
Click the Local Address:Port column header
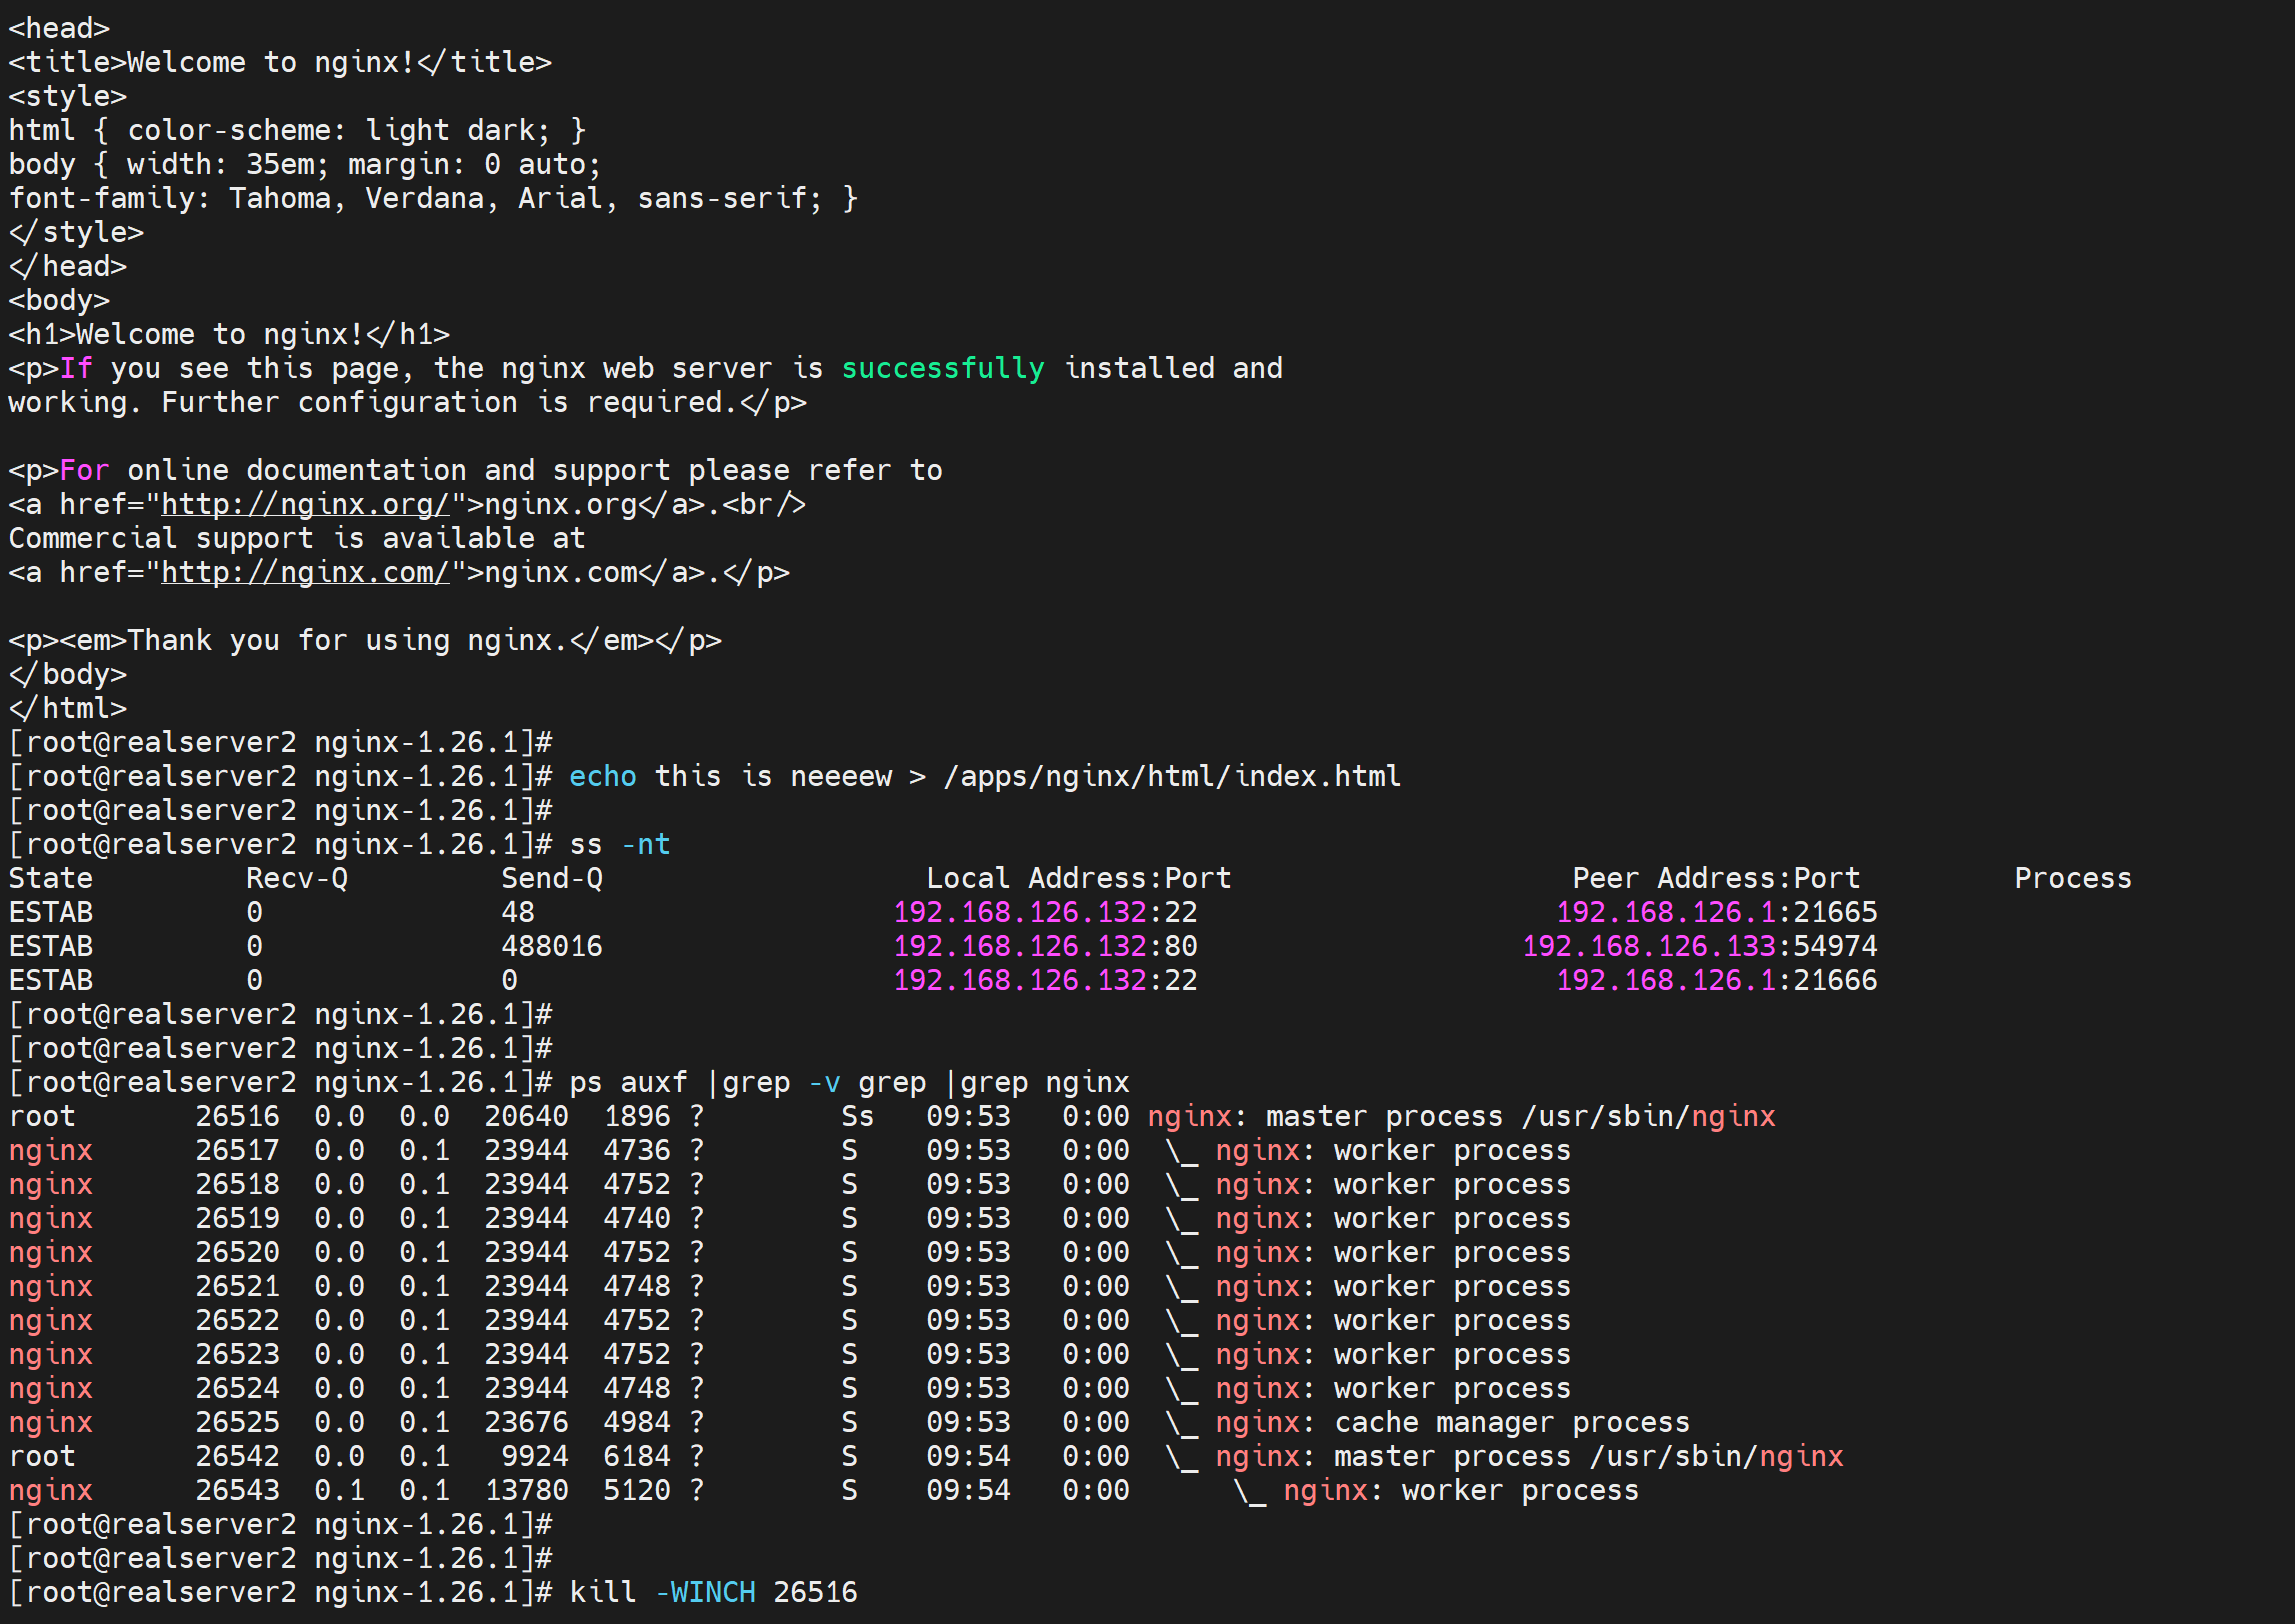pyautogui.click(x=1077, y=879)
